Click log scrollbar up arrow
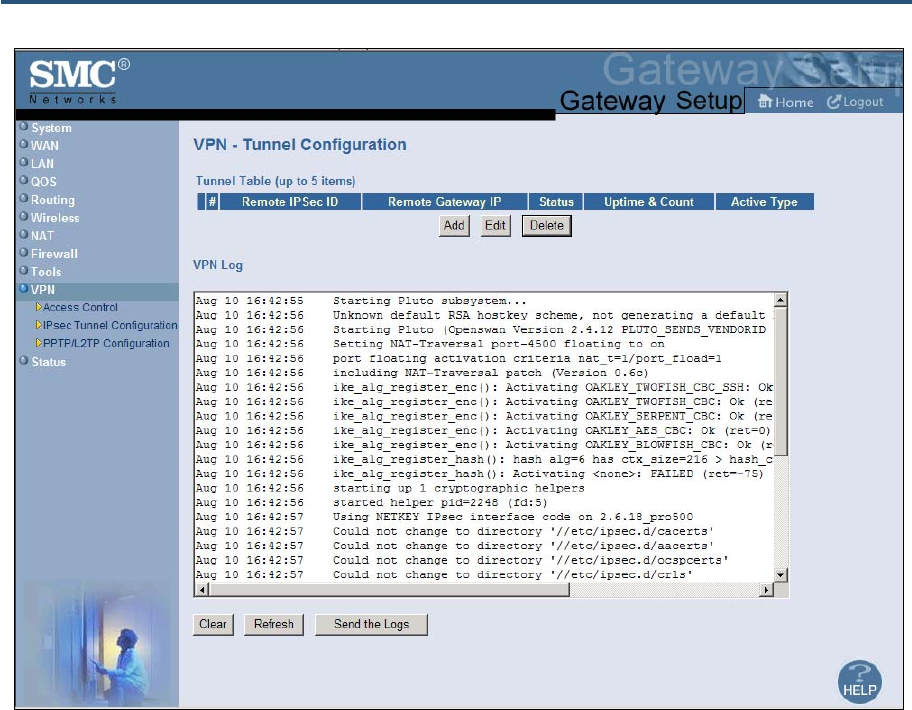This screenshot has width=912, height=710. [781, 300]
